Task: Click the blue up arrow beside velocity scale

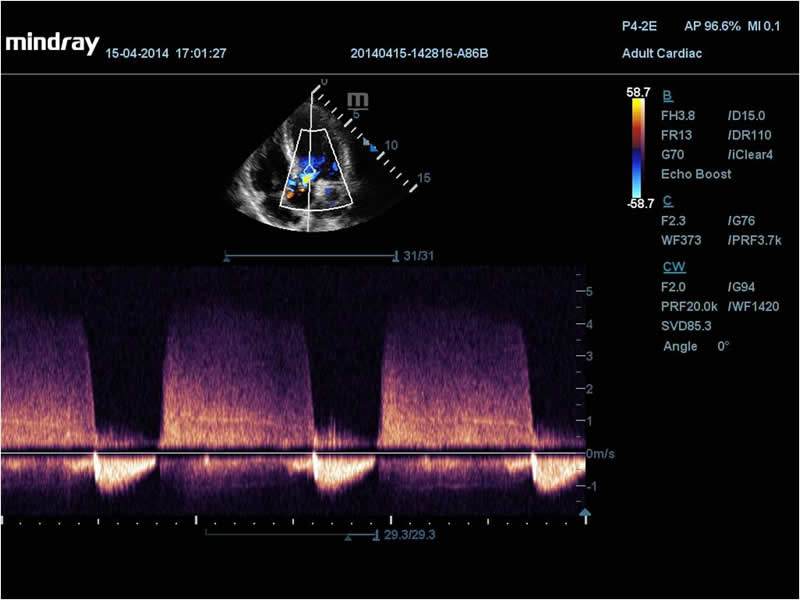Action: [x=588, y=513]
